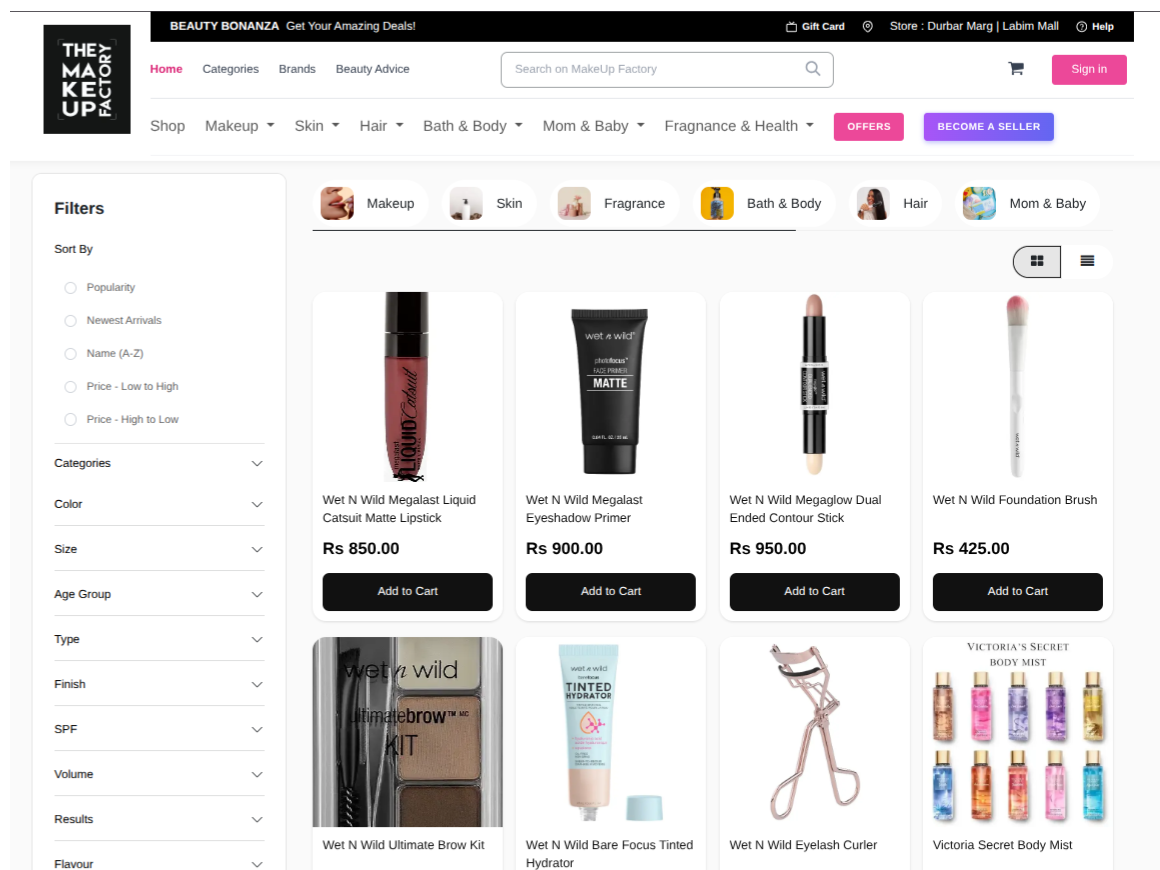Image resolution: width=1160 pixels, height=870 pixels.
Task: Open the Ultimate Brow Kit product image
Action: tap(408, 732)
